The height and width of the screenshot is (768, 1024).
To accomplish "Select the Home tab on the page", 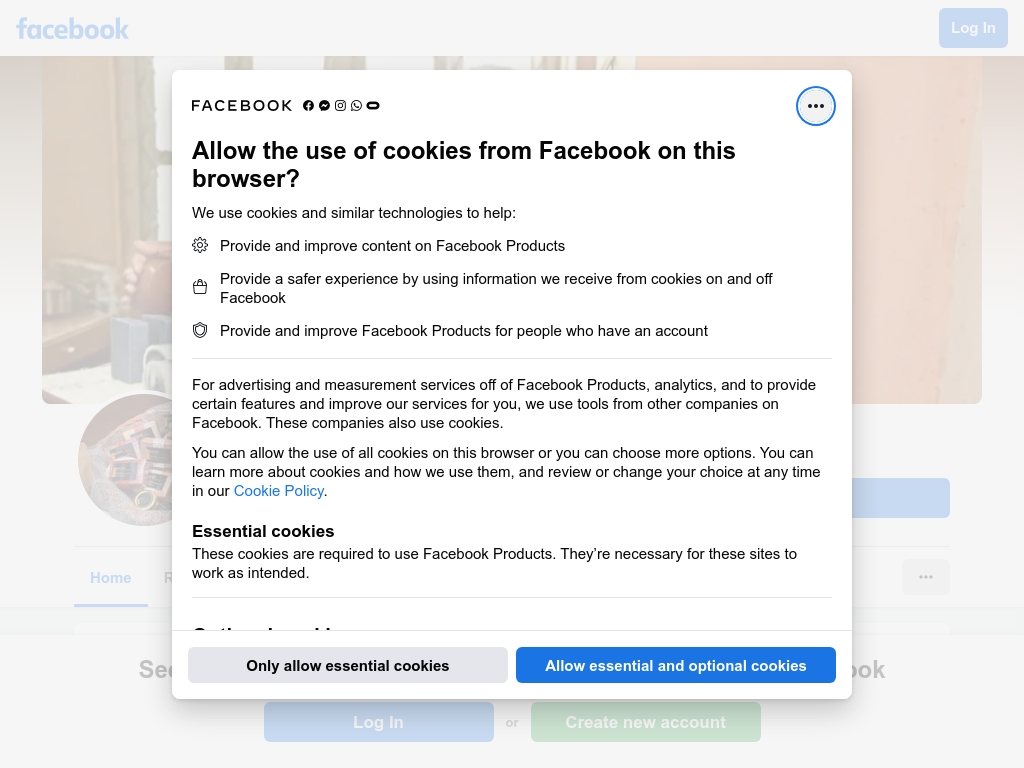I will tap(110, 578).
